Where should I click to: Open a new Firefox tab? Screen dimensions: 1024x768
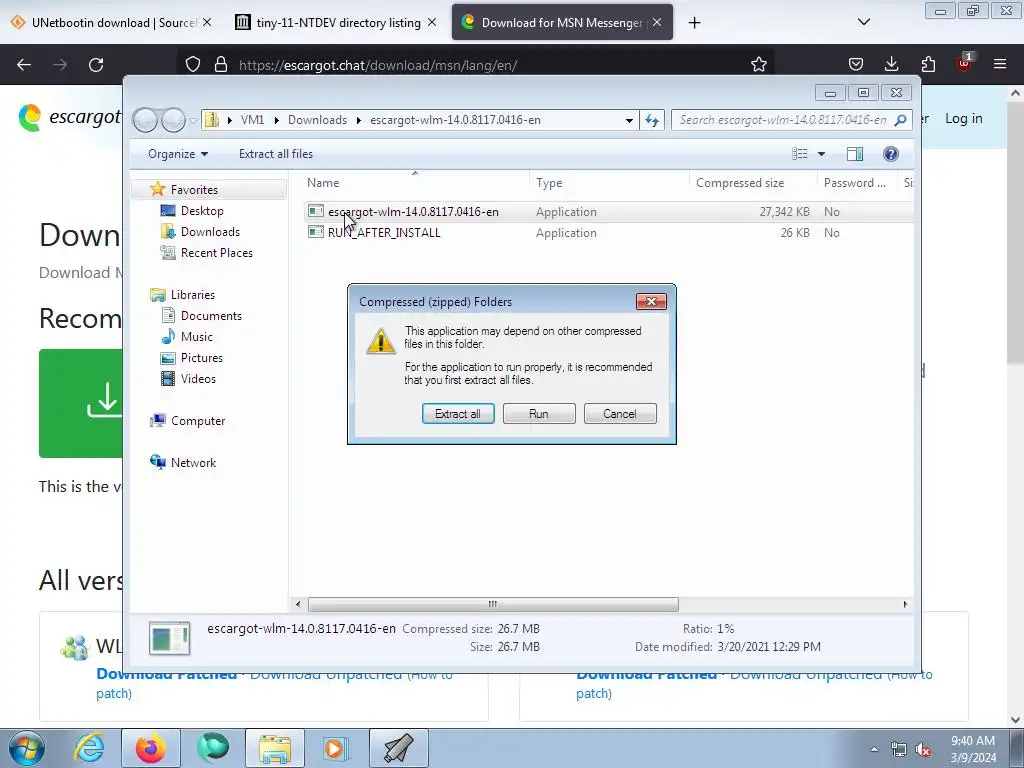pyautogui.click(x=694, y=23)
